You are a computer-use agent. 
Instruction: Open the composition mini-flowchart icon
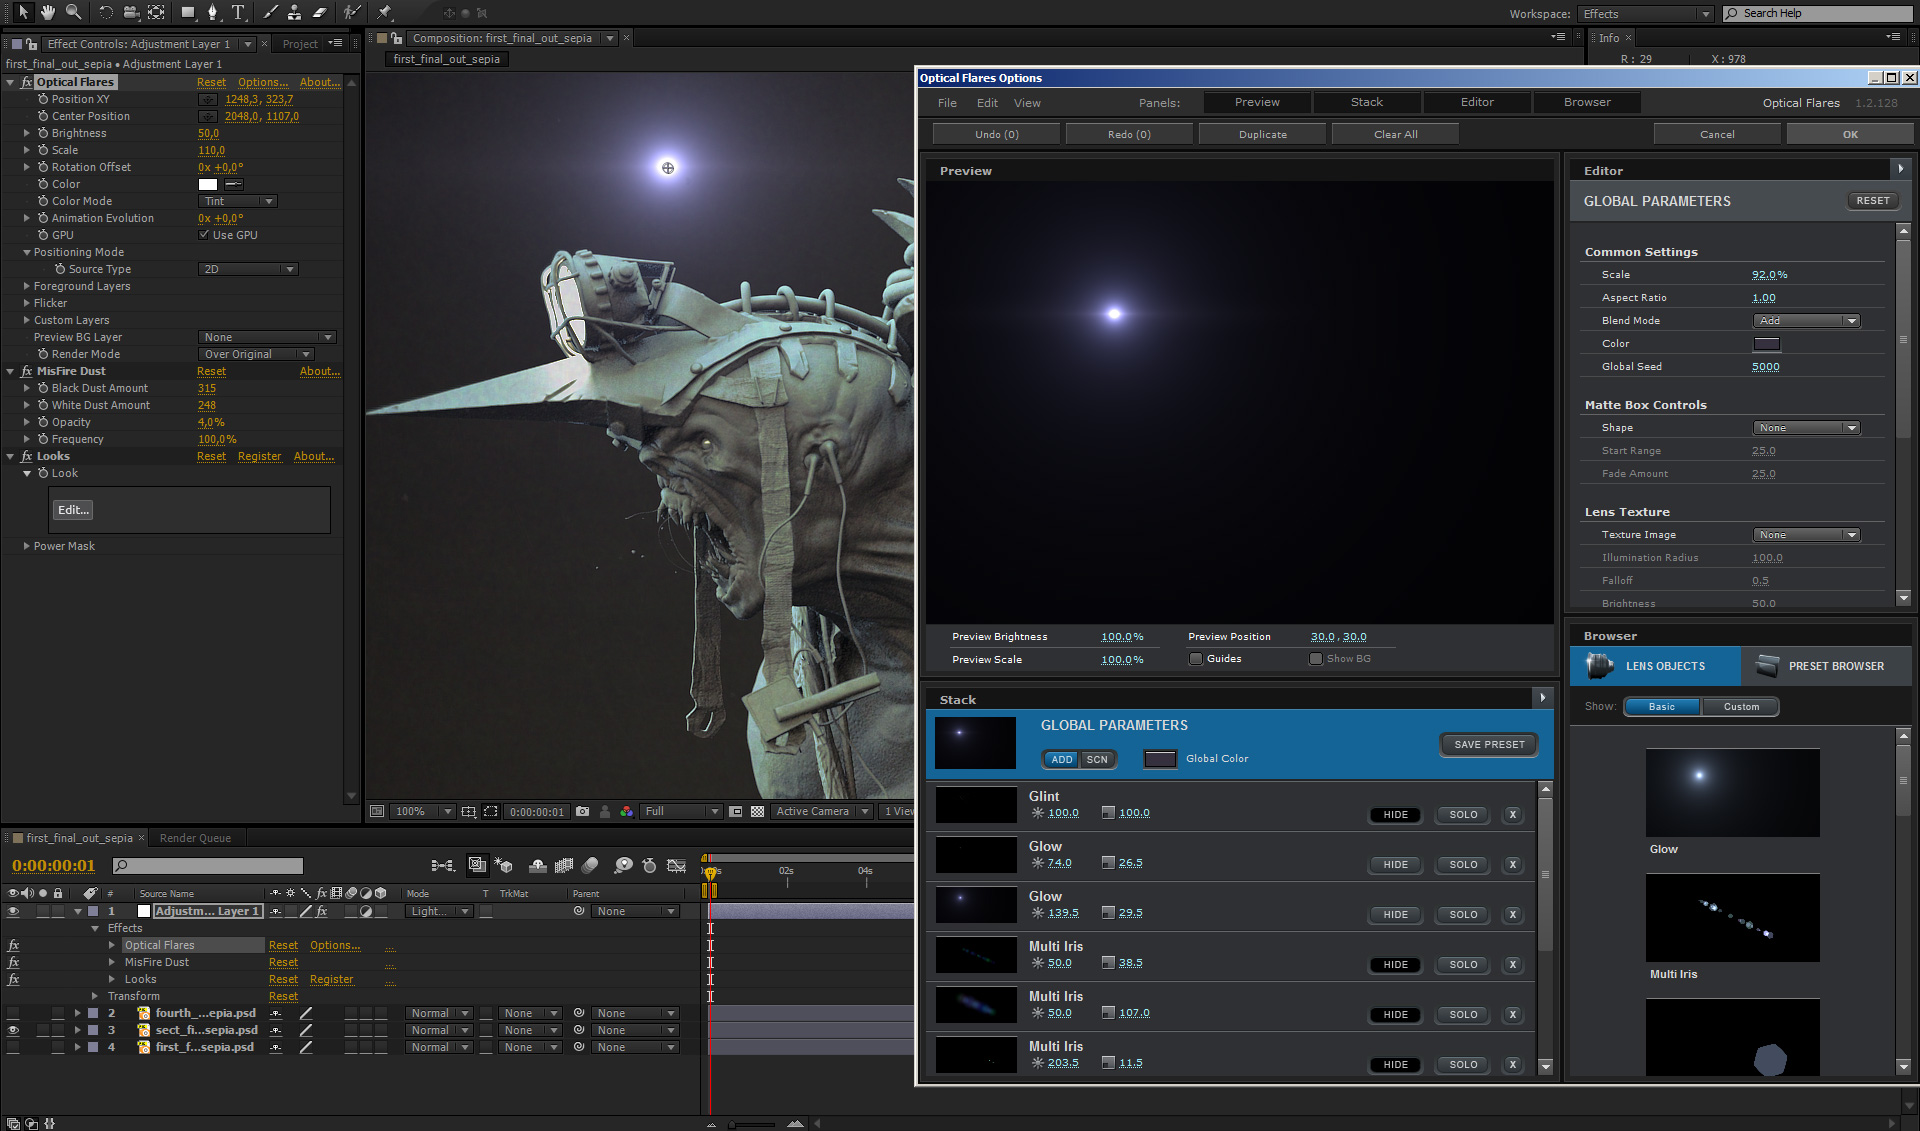[x=442, y=865]
